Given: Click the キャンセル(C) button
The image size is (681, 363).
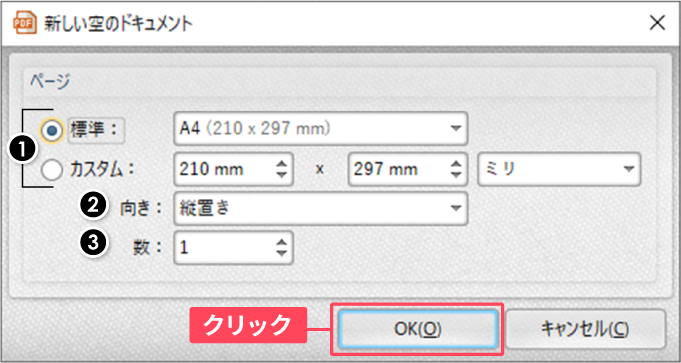Looking at the screenshot, I should 585,330.
